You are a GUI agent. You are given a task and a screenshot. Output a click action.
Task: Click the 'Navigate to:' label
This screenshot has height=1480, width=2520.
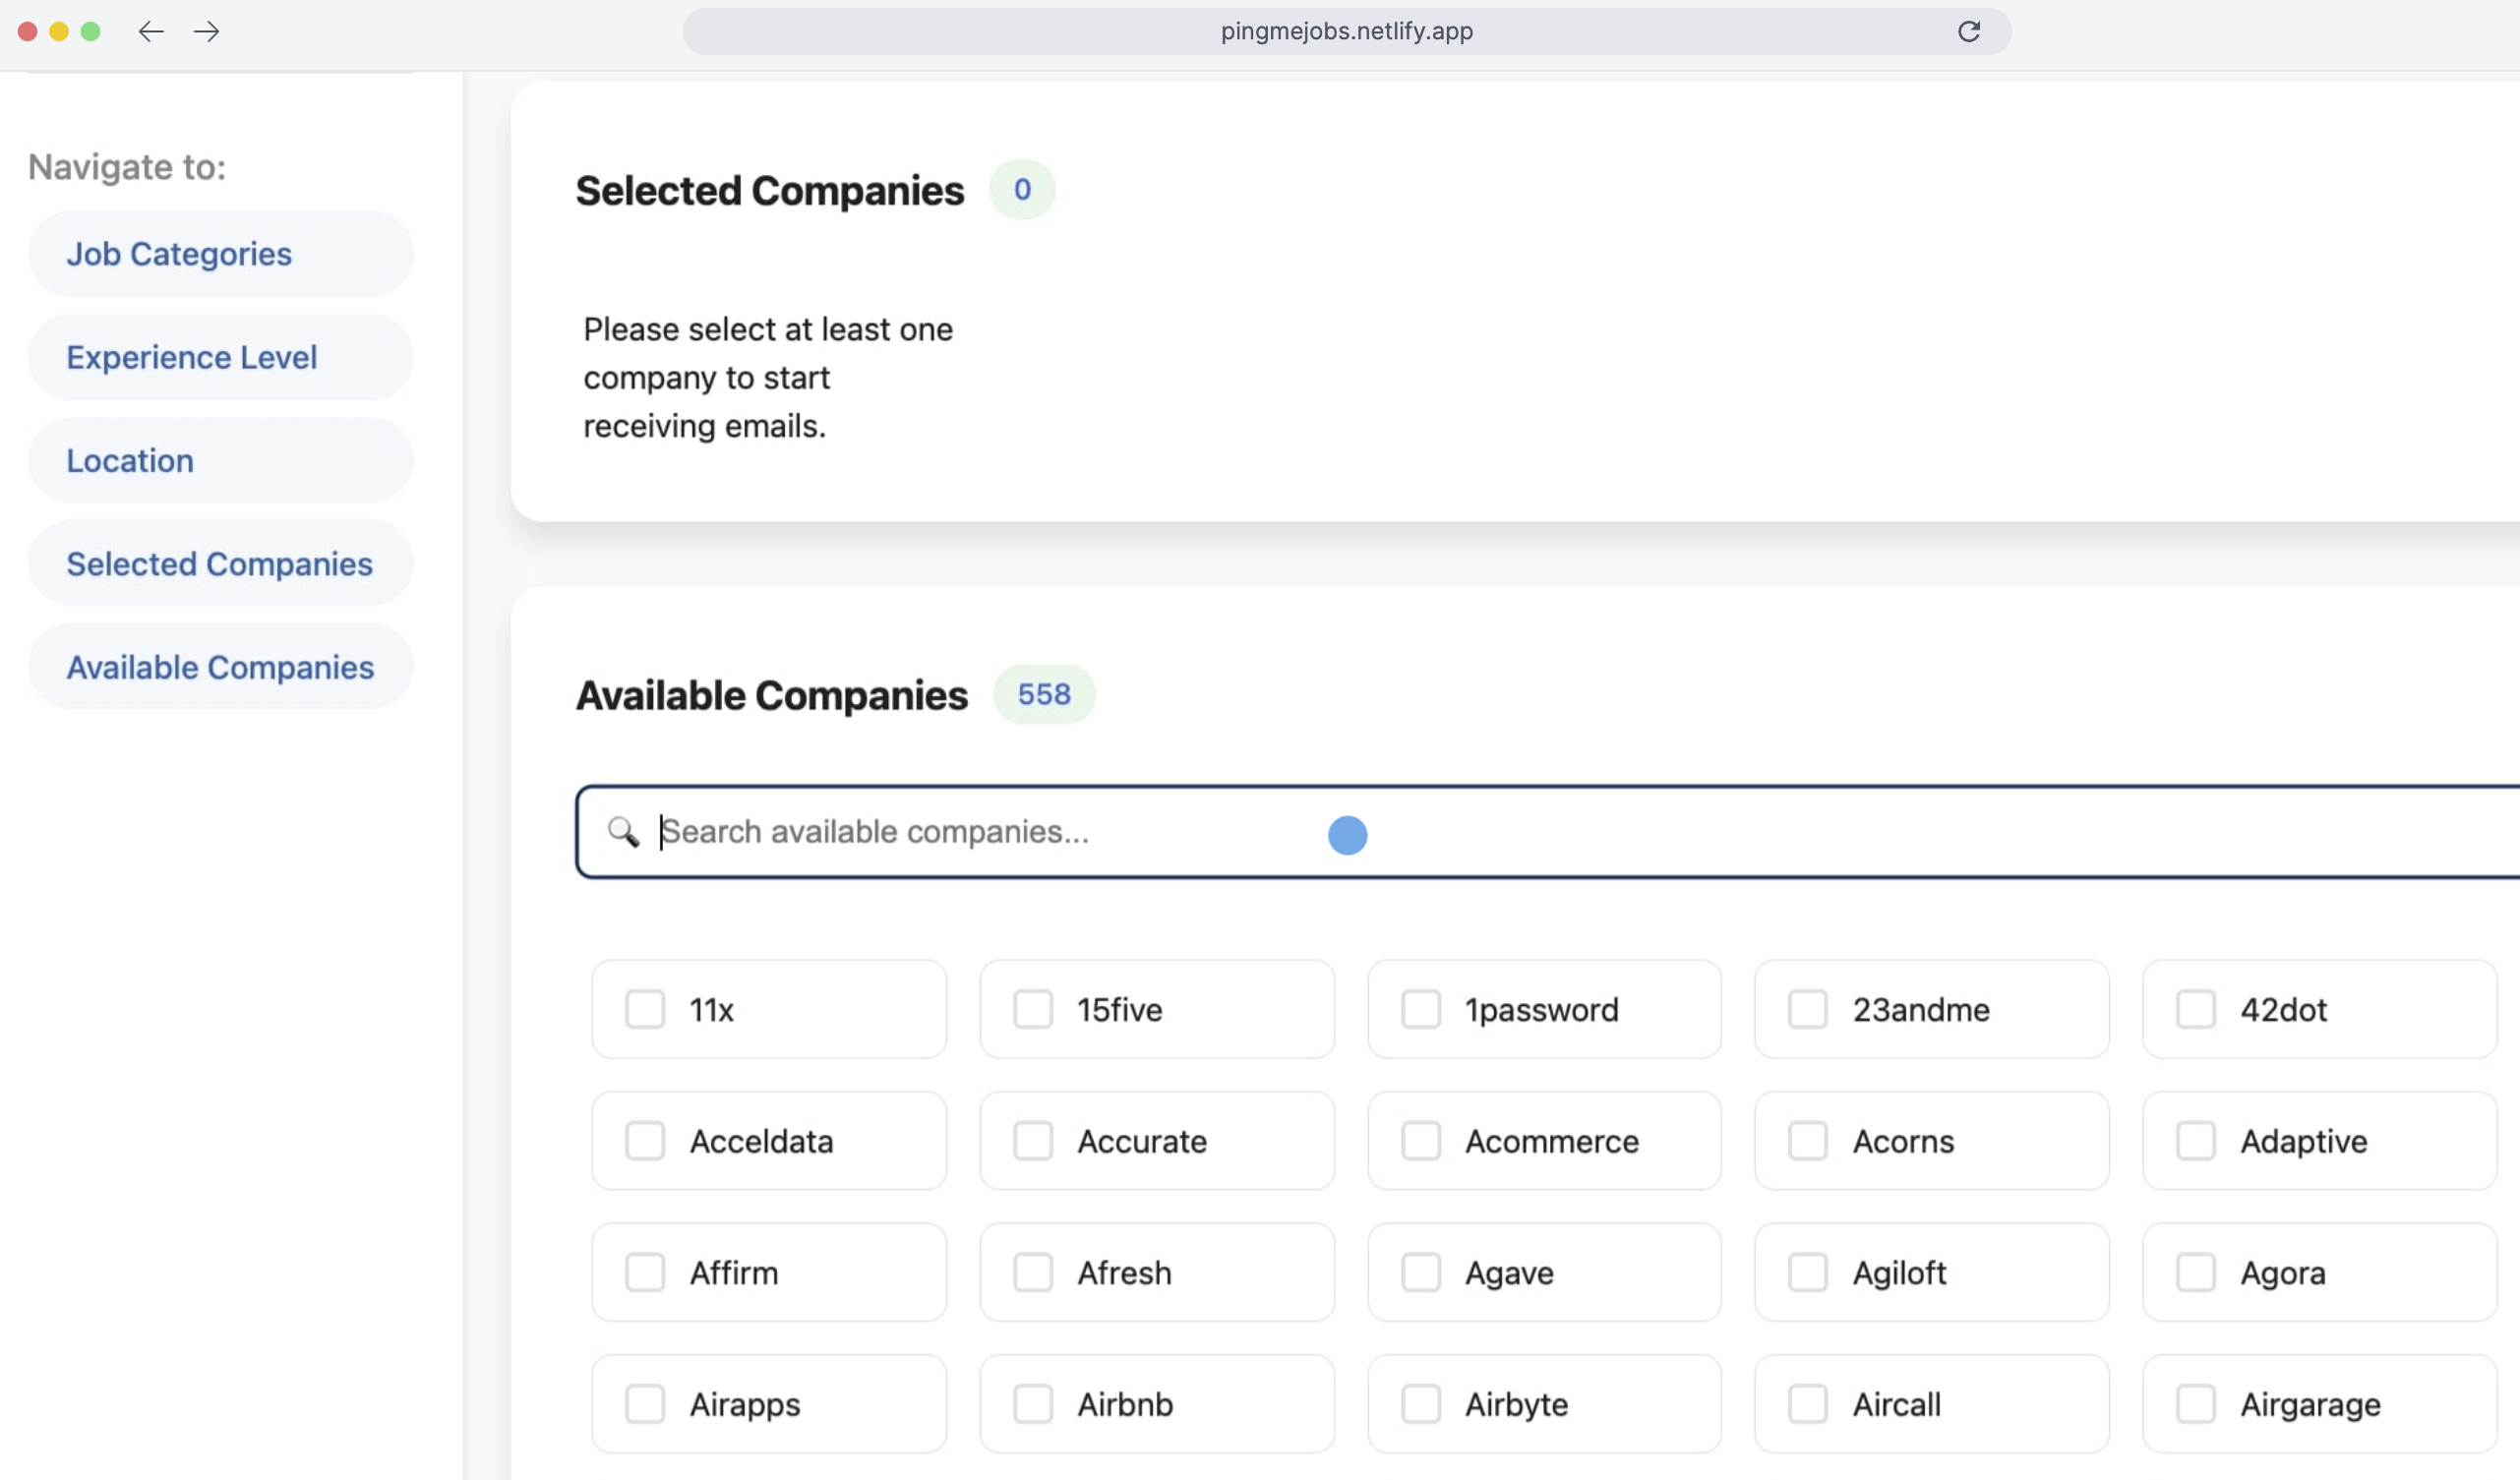[127, 167]
